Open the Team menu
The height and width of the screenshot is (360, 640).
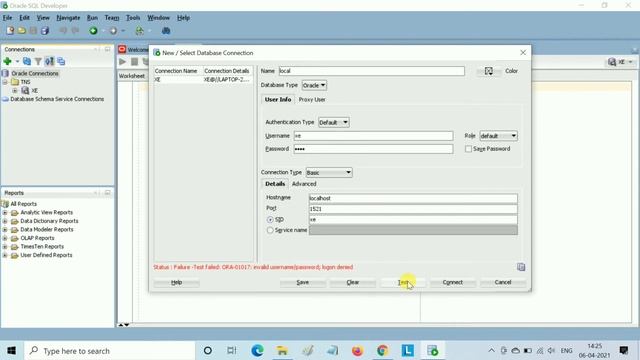(x=112, y=18)
